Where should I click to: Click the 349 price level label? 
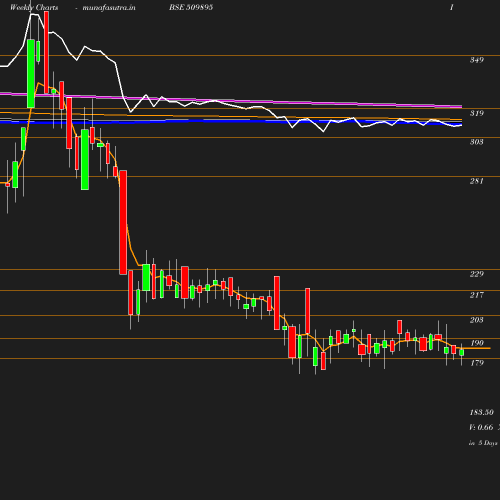pyautogui.click(x=477, y=60)
